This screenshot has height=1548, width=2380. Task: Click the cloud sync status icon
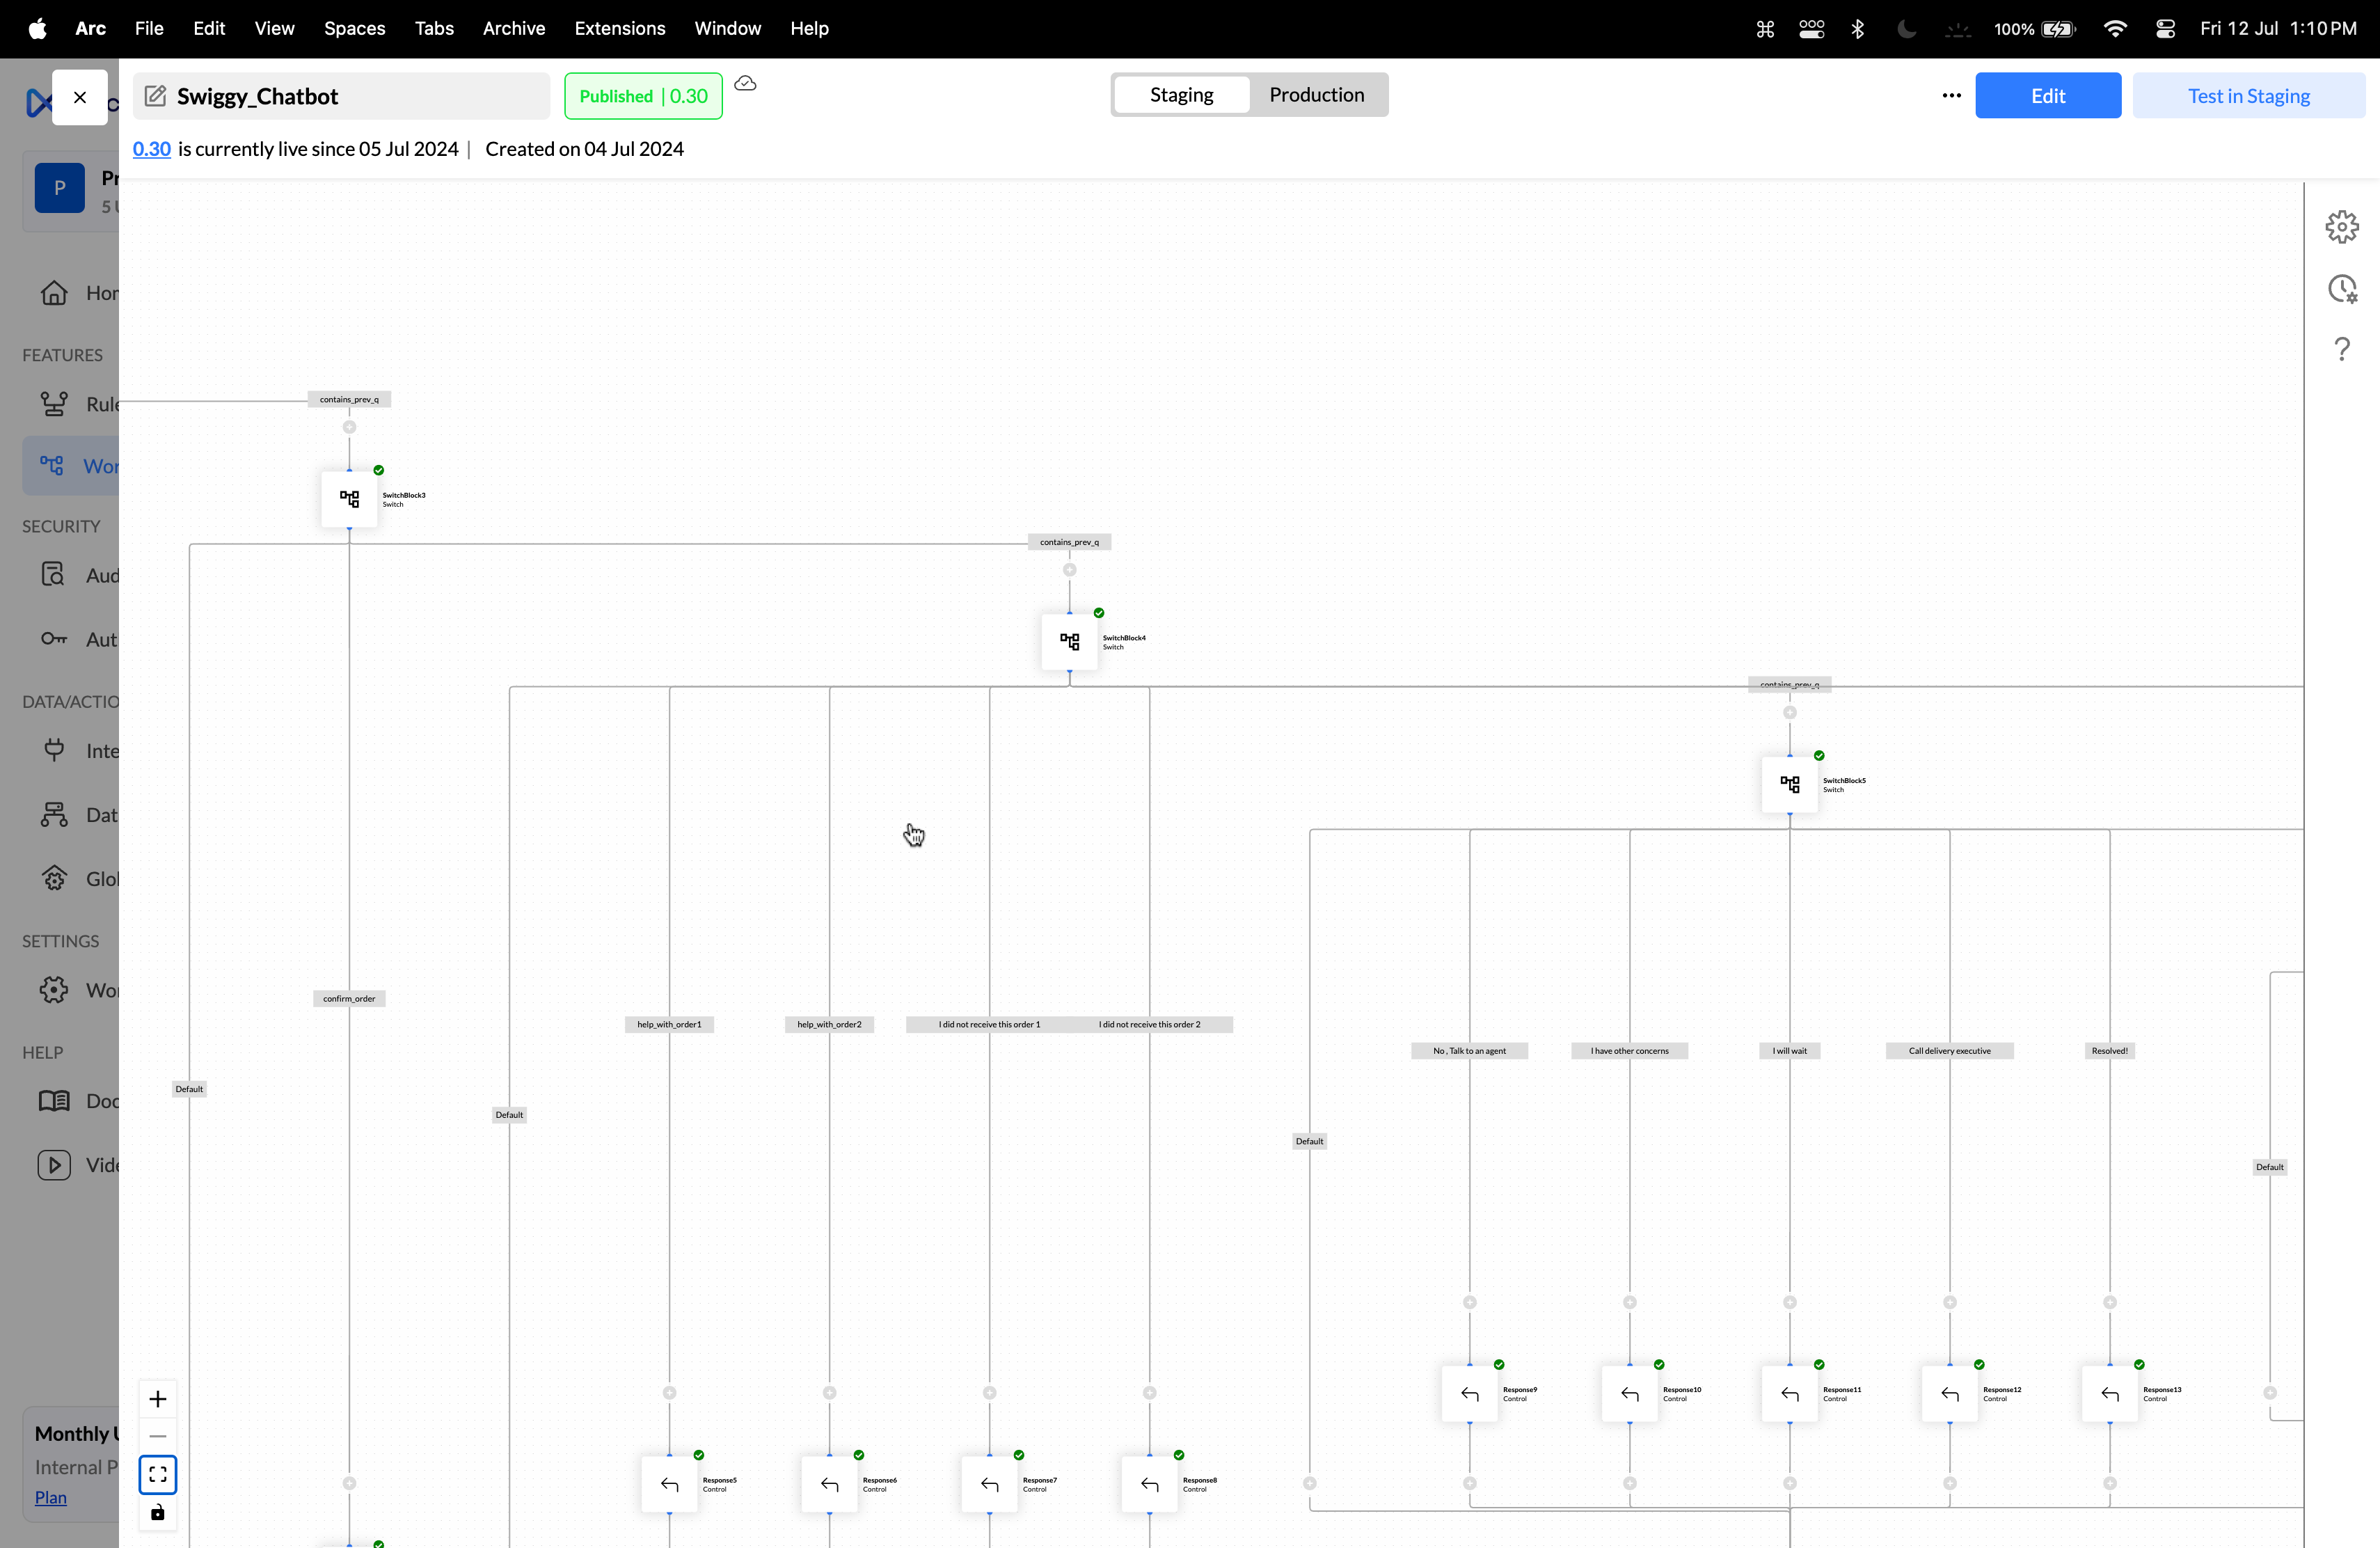[x=745, y=84]
